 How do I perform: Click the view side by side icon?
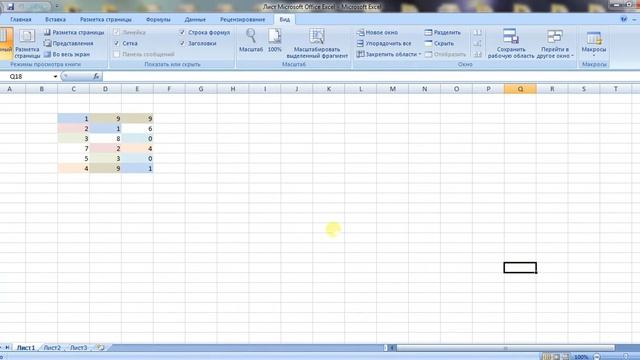pyautogui.click(x=477, y=32)
